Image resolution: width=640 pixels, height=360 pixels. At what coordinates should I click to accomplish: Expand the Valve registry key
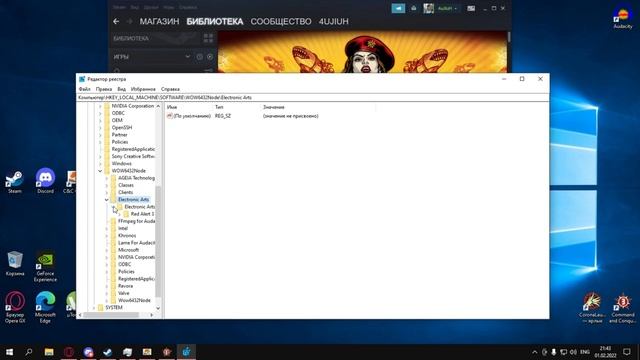107,293
